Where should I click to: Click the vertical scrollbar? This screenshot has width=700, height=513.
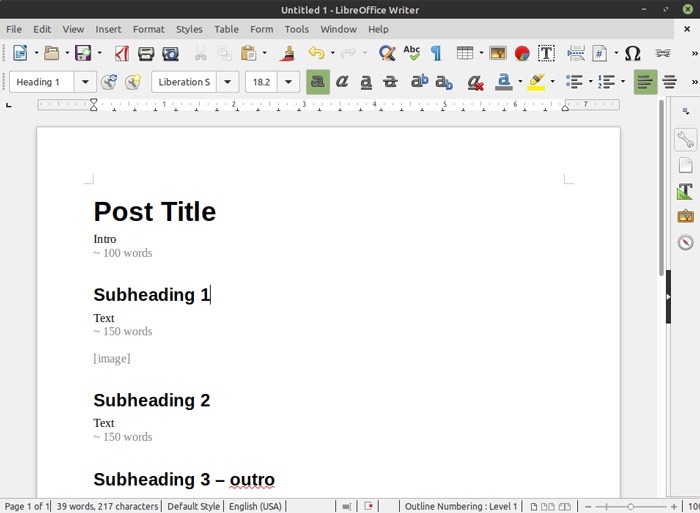point(661,188)
